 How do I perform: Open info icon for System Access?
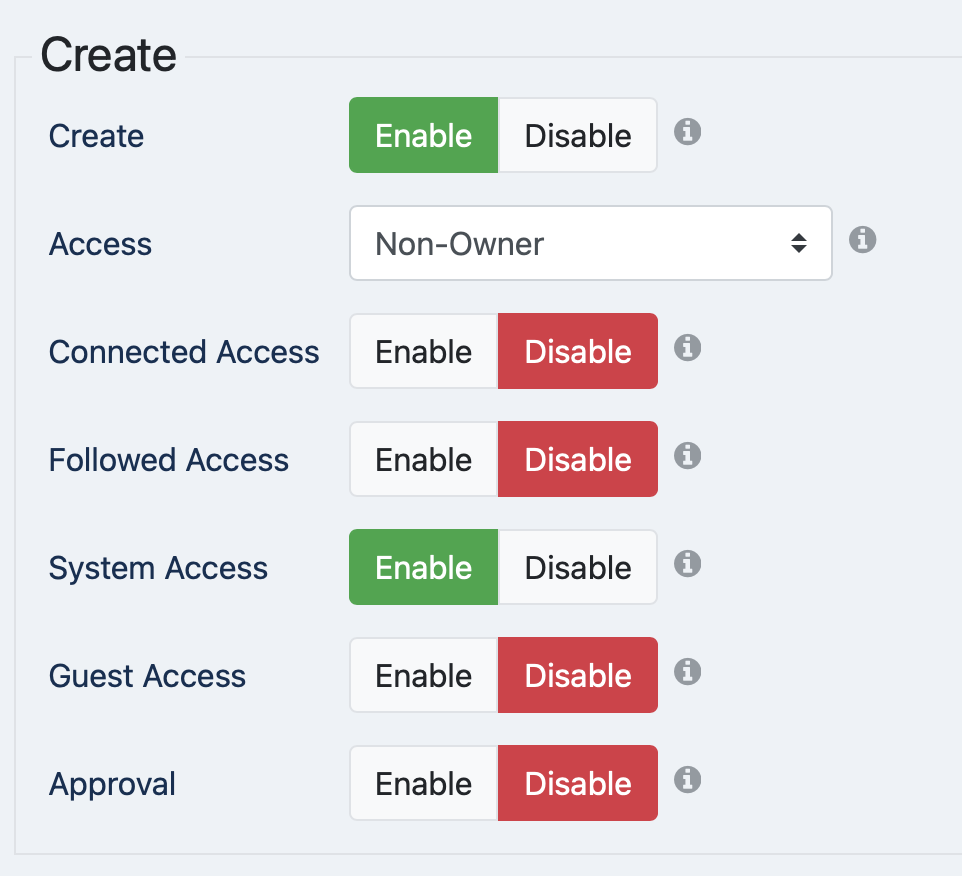pos(687,564)
